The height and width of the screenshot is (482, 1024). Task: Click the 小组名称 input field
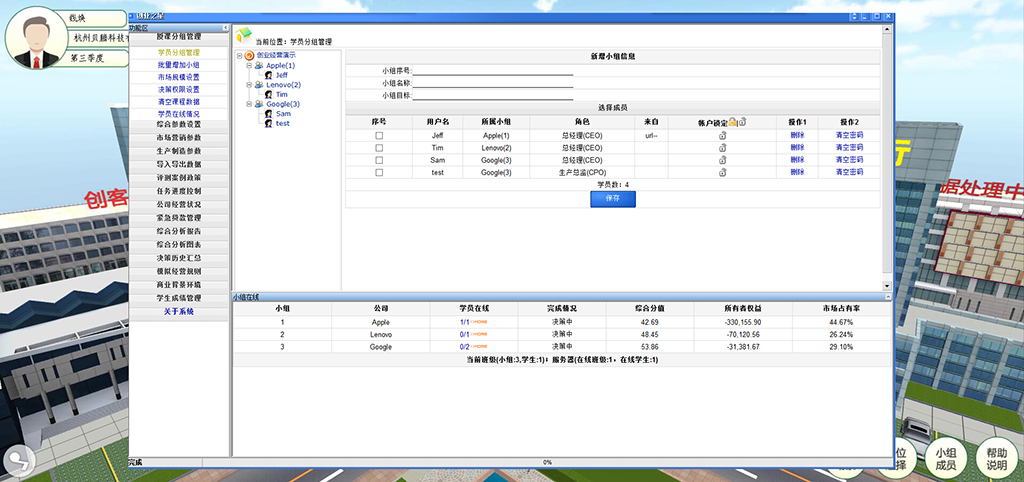click(x=493, y=83)
